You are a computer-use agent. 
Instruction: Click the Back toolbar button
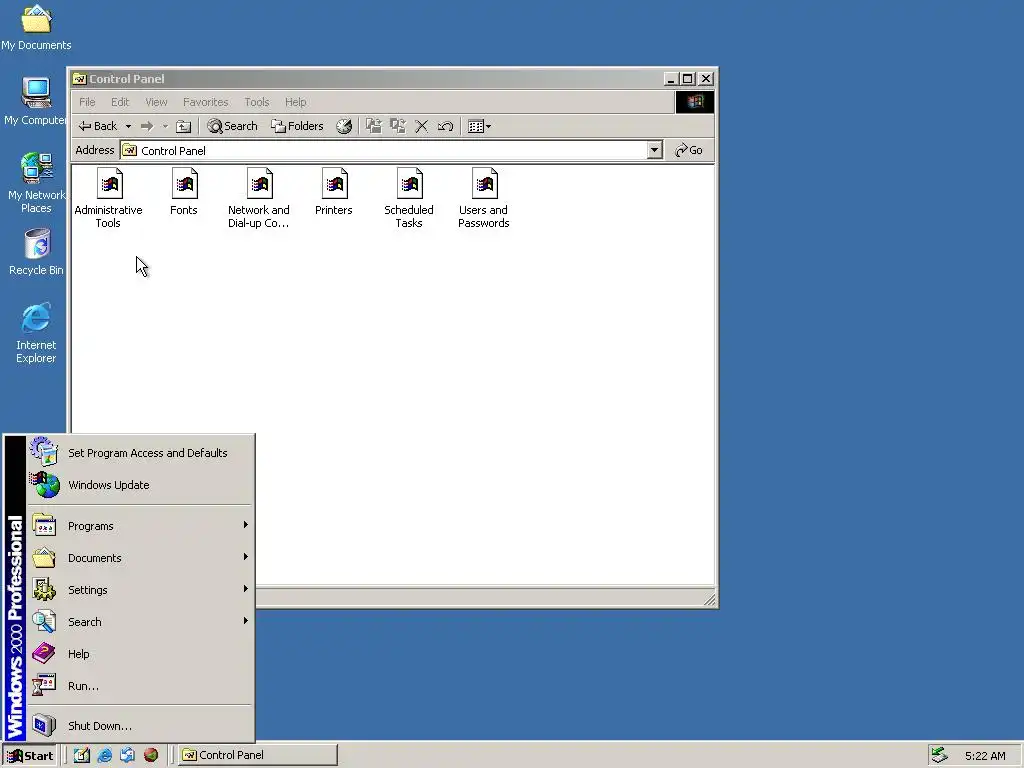pyautogui.click(x=97, y=126)
